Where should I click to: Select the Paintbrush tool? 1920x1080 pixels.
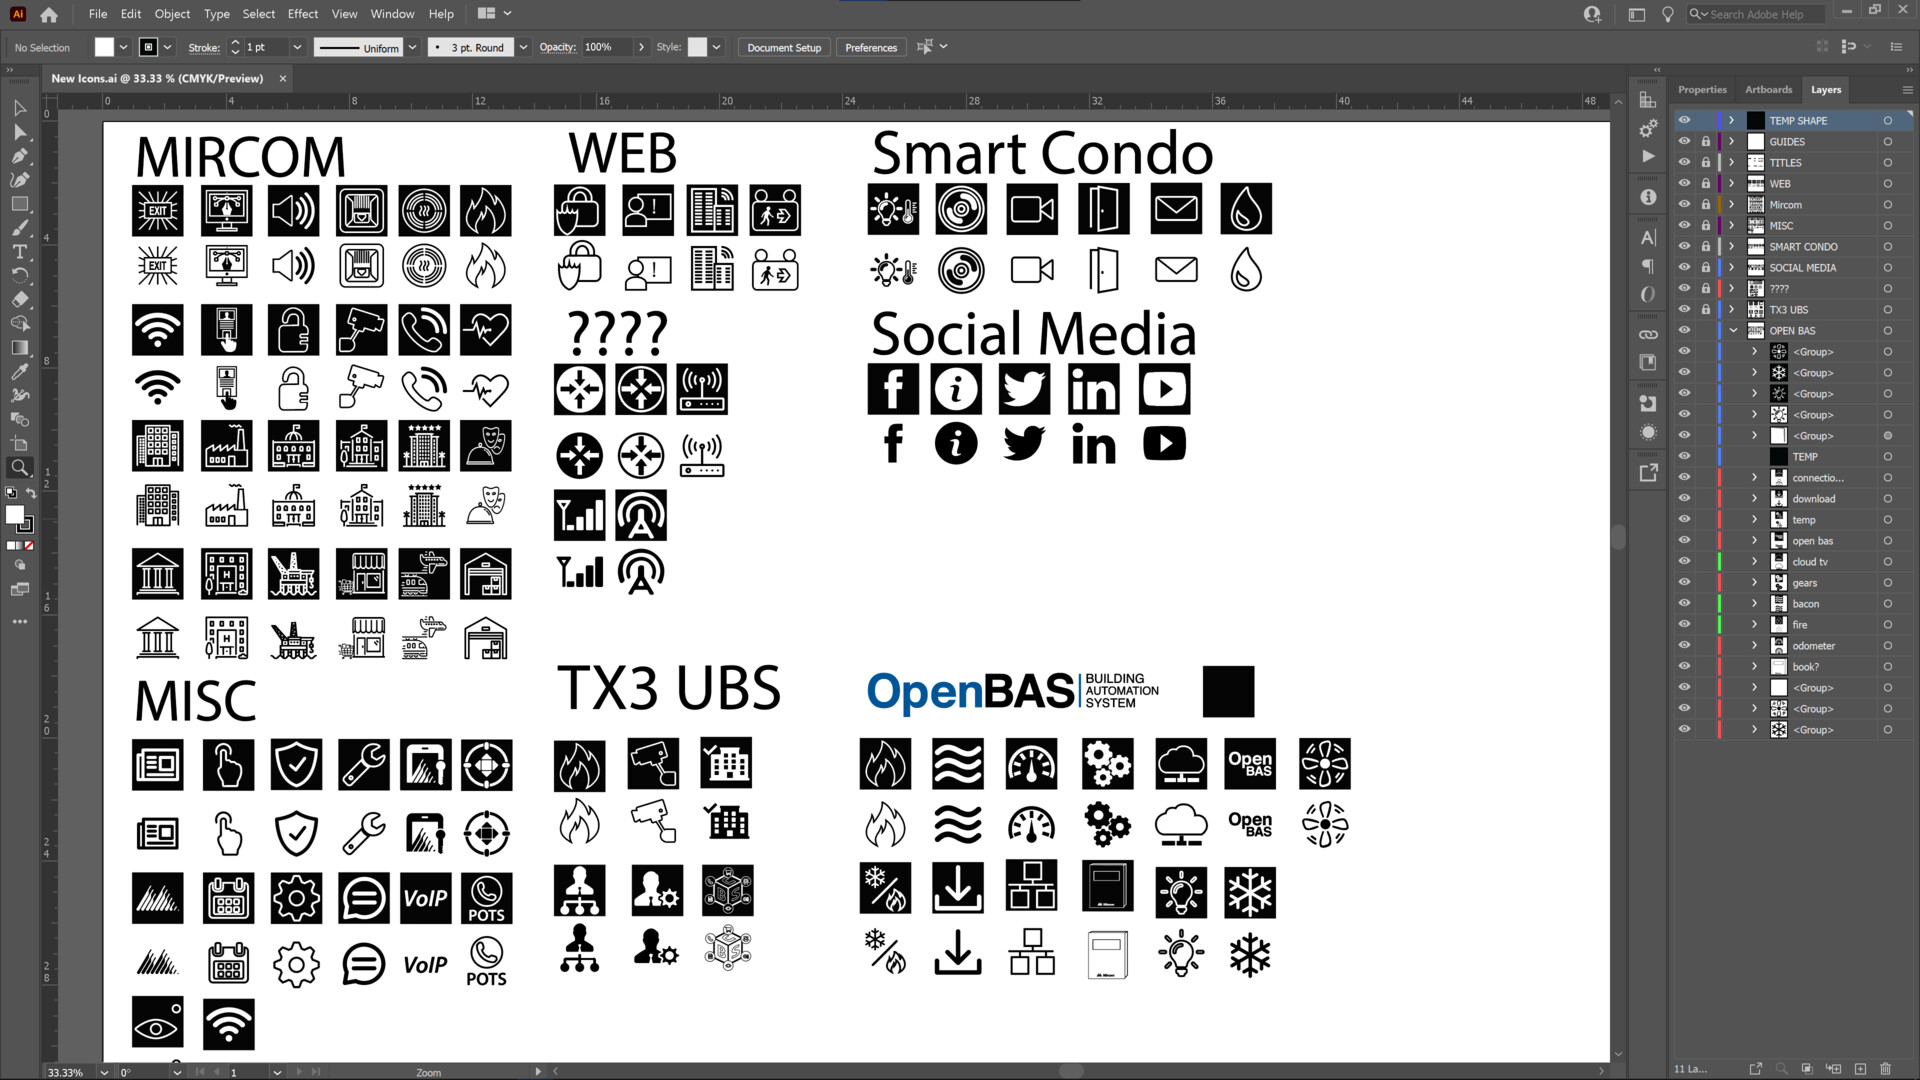pos(20,228)
